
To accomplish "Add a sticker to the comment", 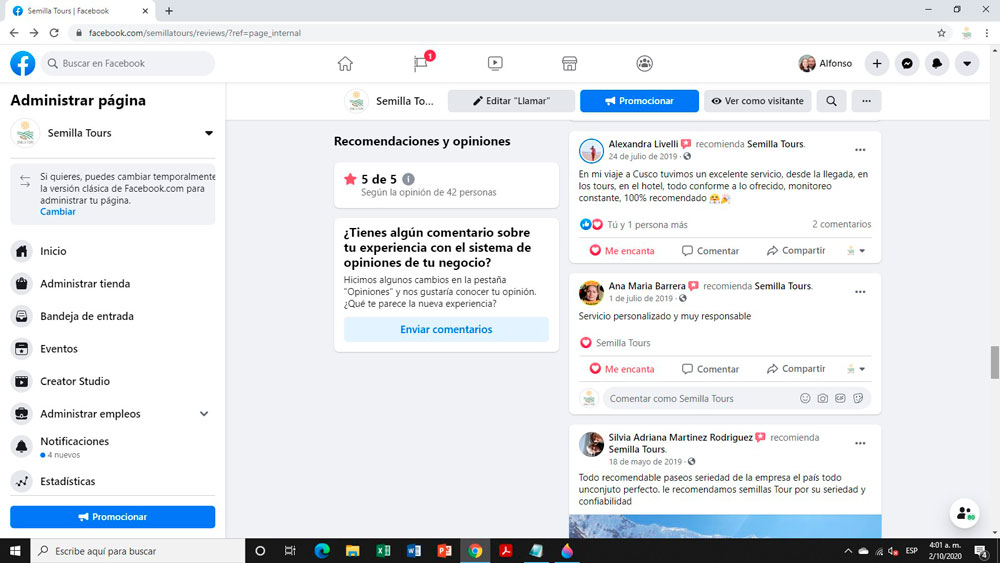I will 858,398.
